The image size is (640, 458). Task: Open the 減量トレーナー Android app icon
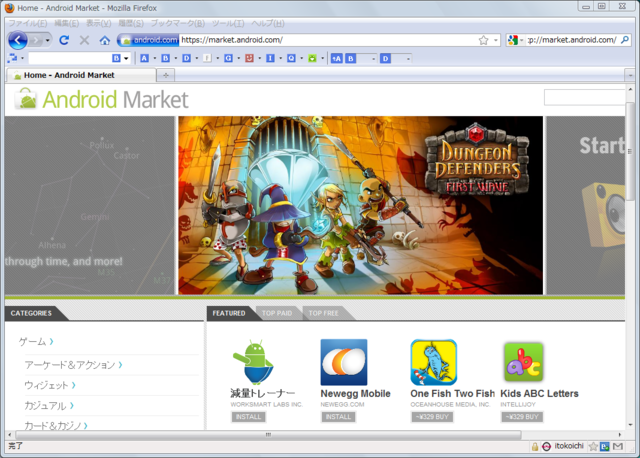[253, 362]
